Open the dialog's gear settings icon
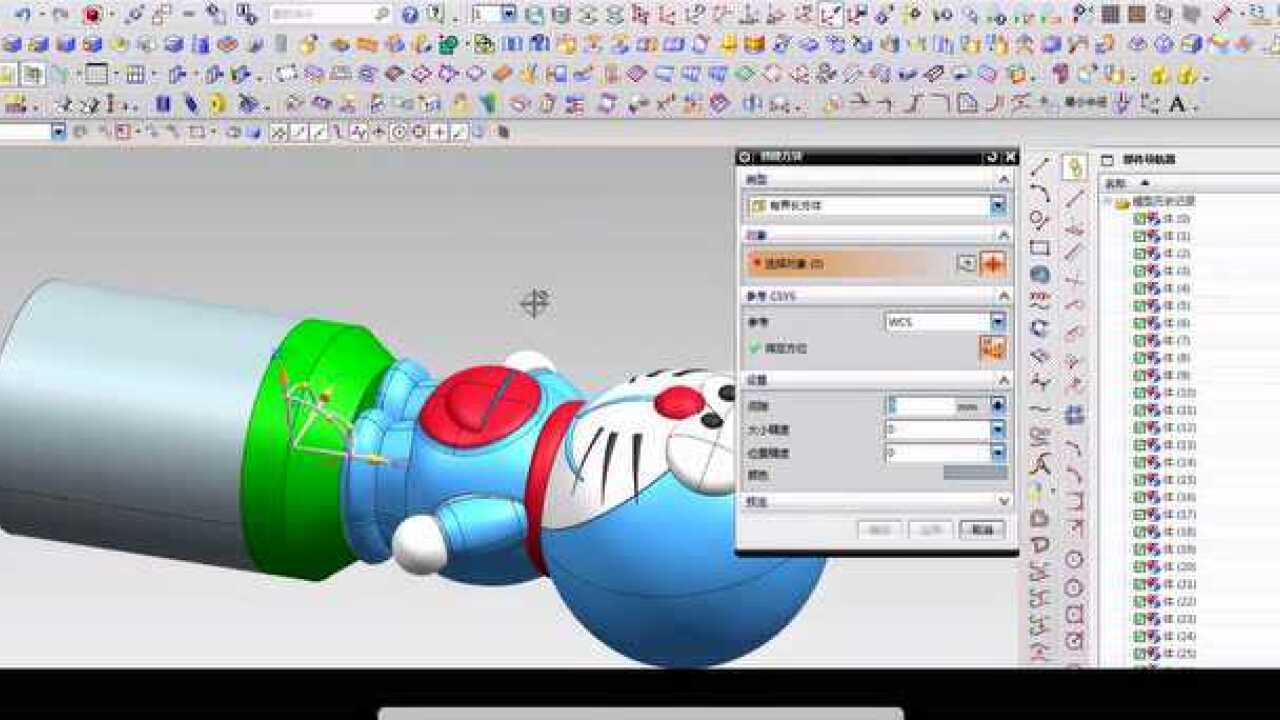The height and width of the screenshot is (720, 1280). 744,157
